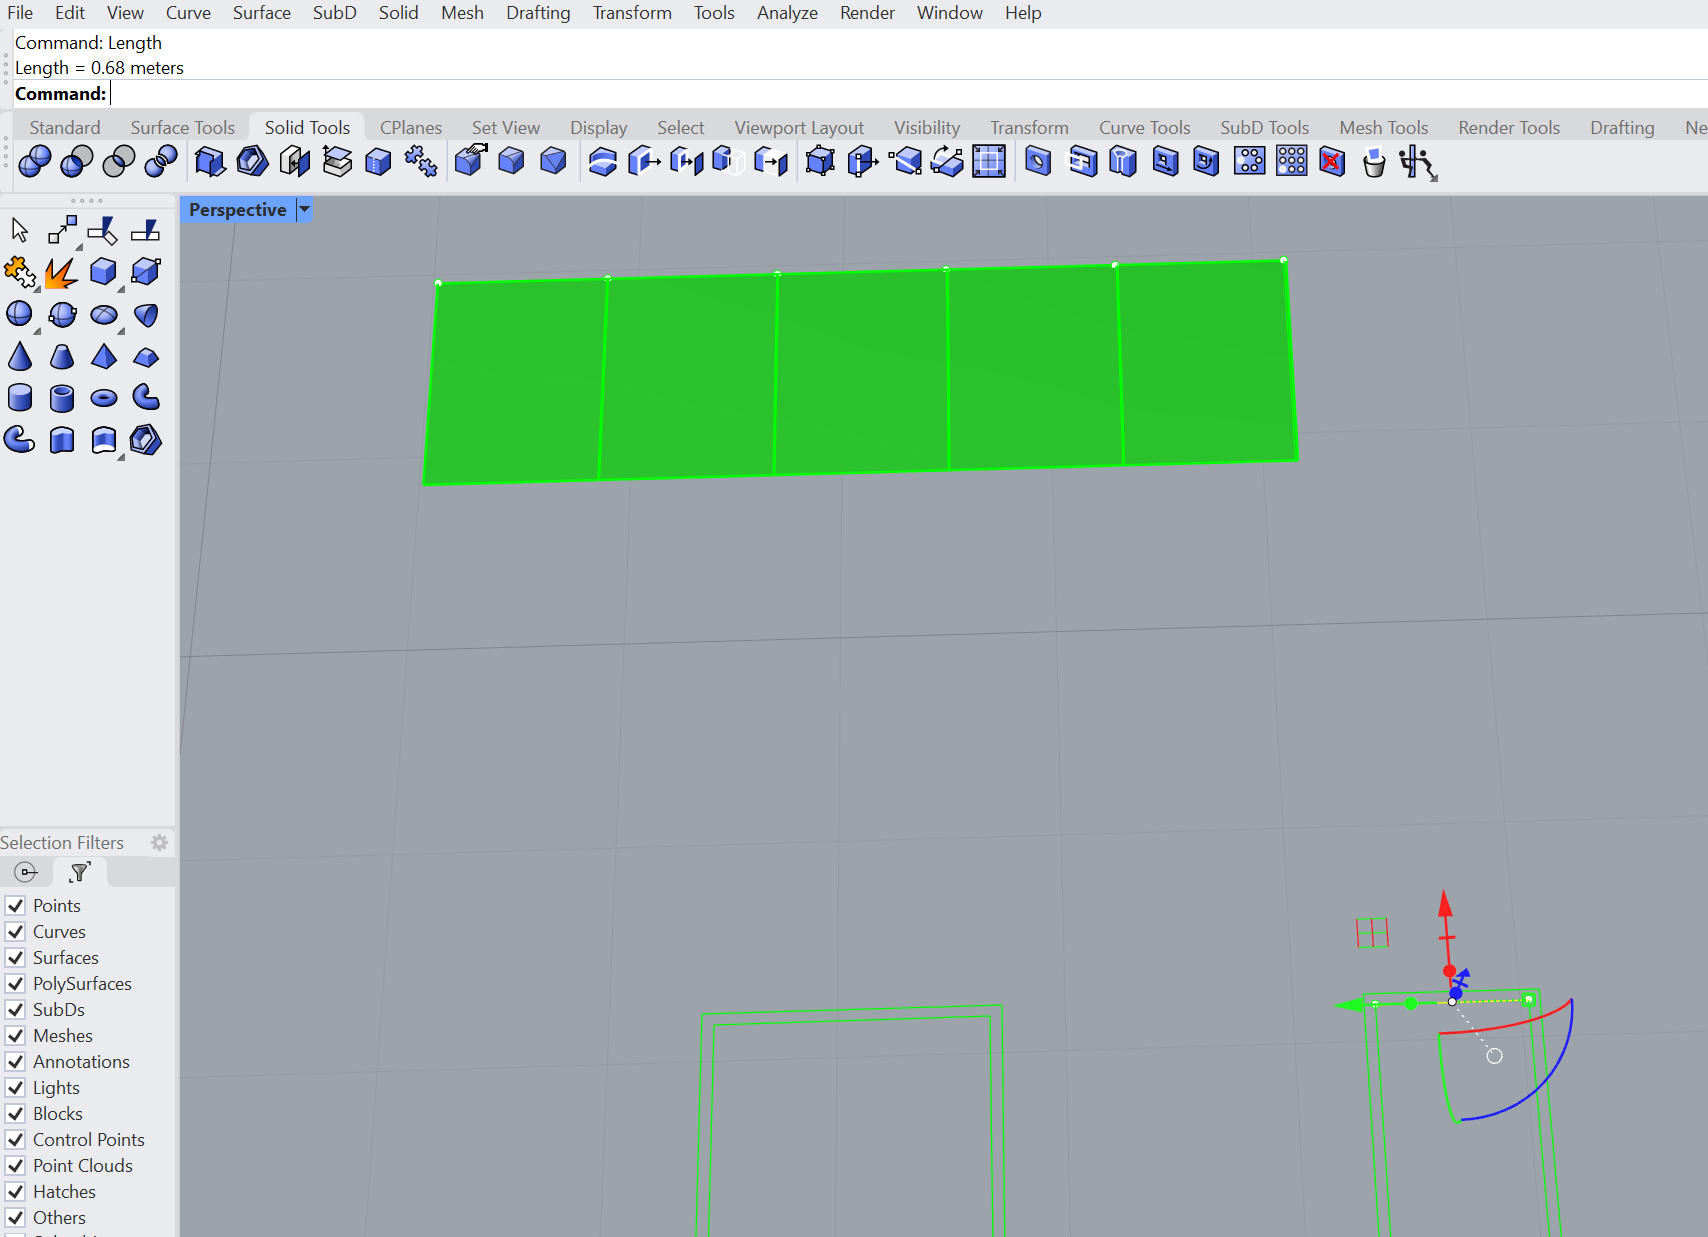Screen dimensions: 1708x1237
Task: Create a Sphere from the sidebar
Action: (x=19, y=314)
